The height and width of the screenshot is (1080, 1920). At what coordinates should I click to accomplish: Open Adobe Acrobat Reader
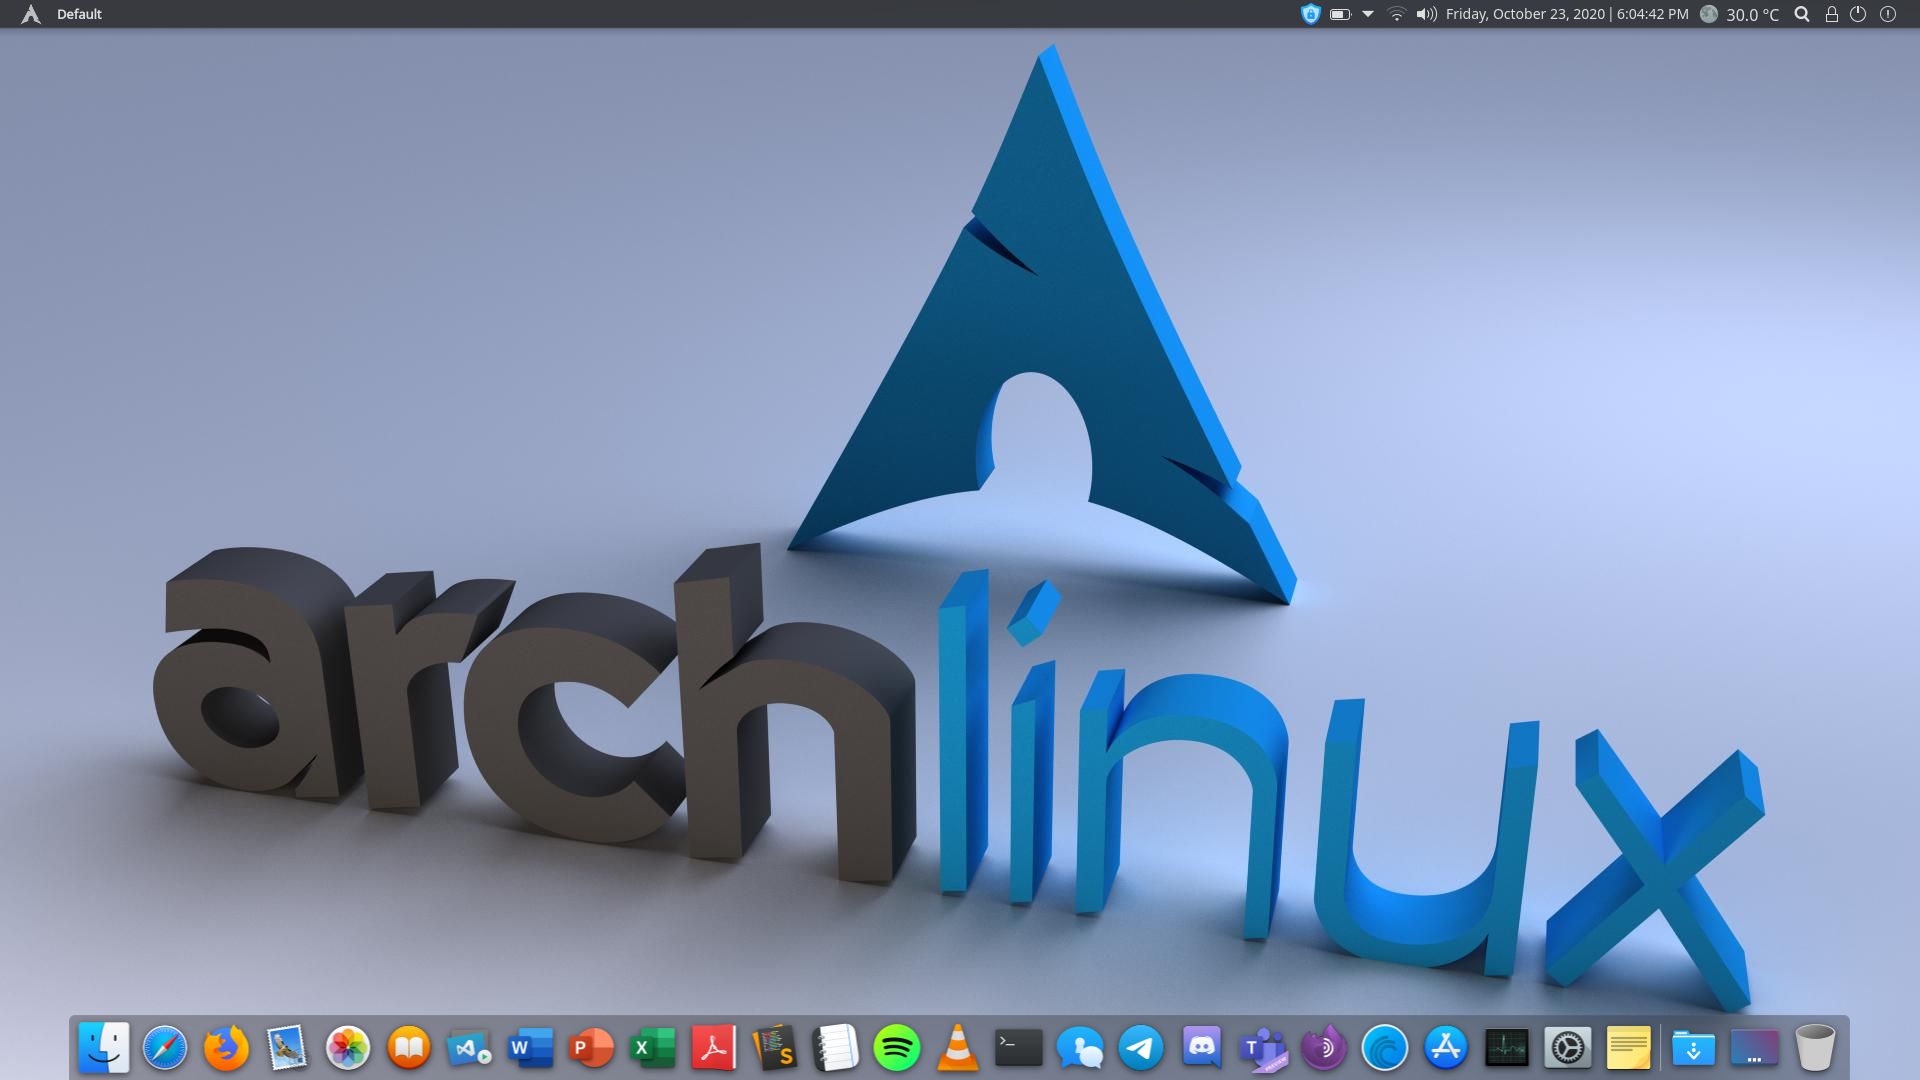click(x=713, y=1048)
